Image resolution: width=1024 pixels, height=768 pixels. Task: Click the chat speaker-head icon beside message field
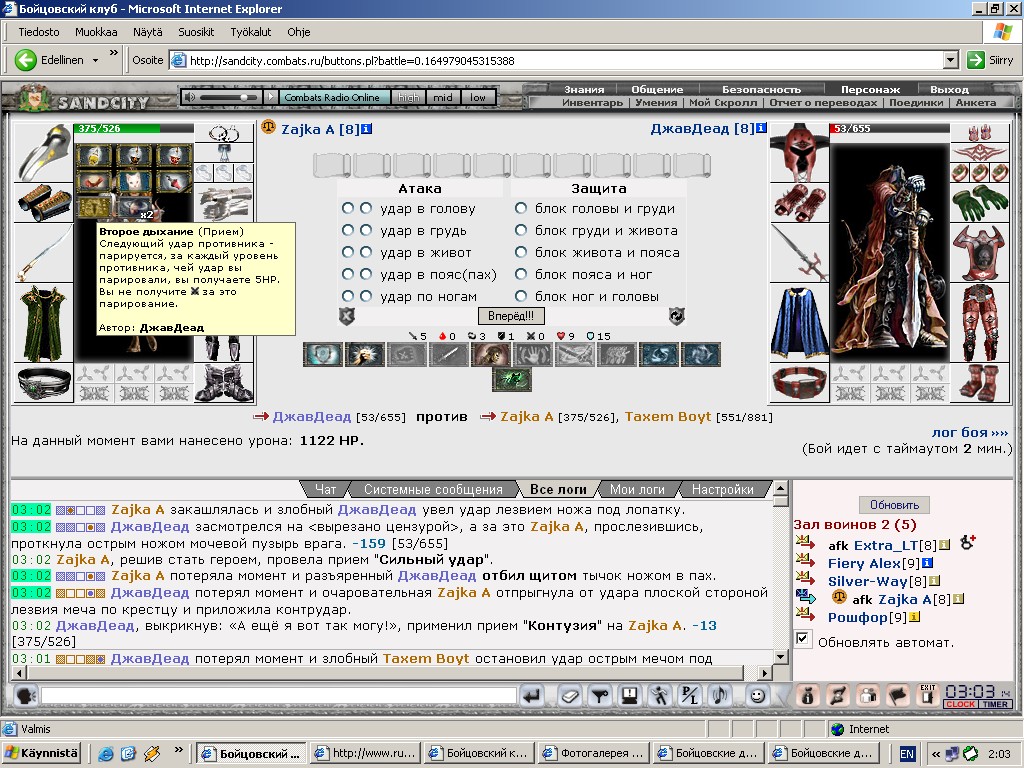click(x=25, y=696)
